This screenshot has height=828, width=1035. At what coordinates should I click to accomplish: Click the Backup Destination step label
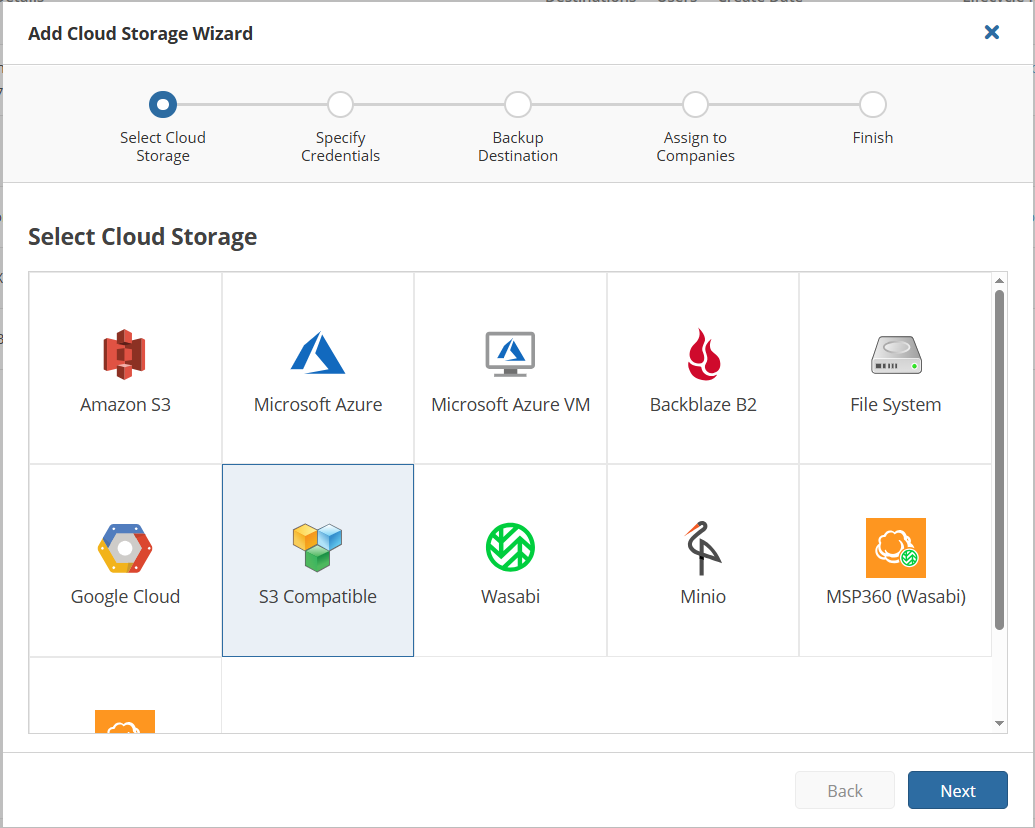coord(518,147)
